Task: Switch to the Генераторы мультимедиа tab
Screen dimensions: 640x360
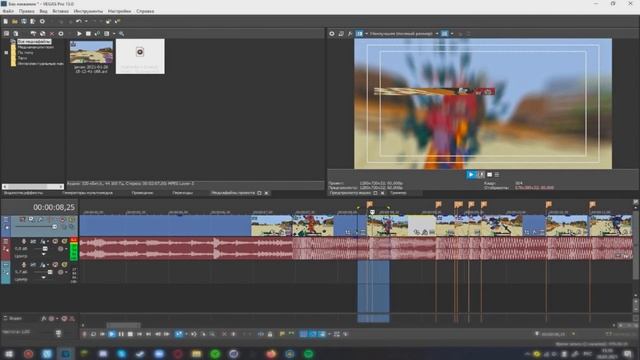Action: [x=88, y=193]
